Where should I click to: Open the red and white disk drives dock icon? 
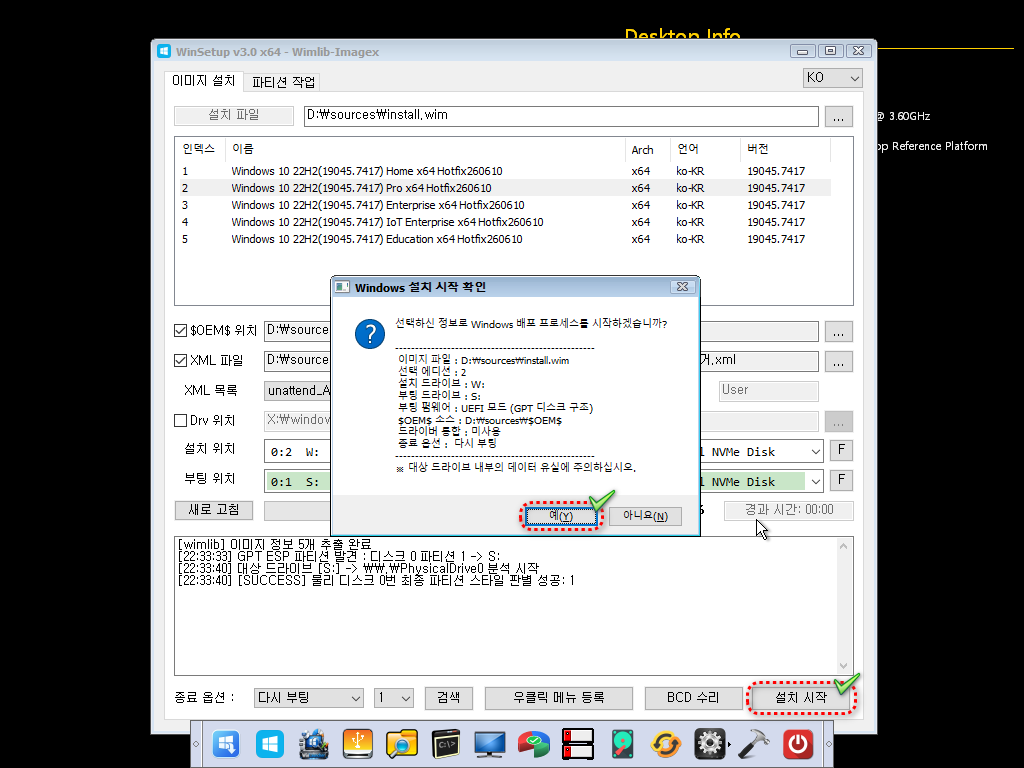pyautogui.click(x=578, y=744)
